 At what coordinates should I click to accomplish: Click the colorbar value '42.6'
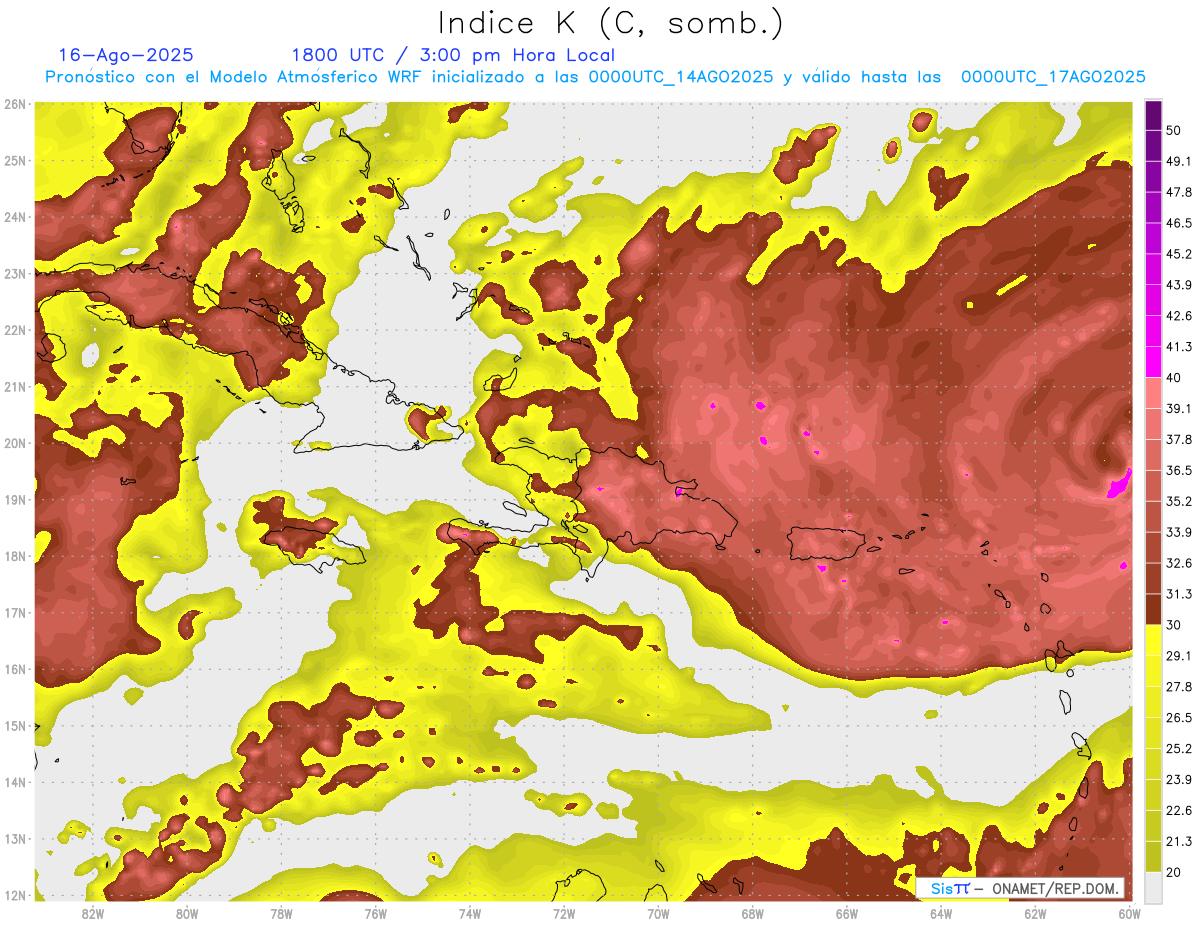tap(1179, 316)
